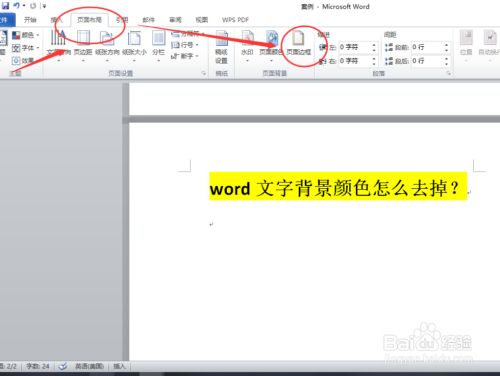Expand the arrow below 页边距
The height and width of the screenshot is (376, 500).
coord(83,61)
